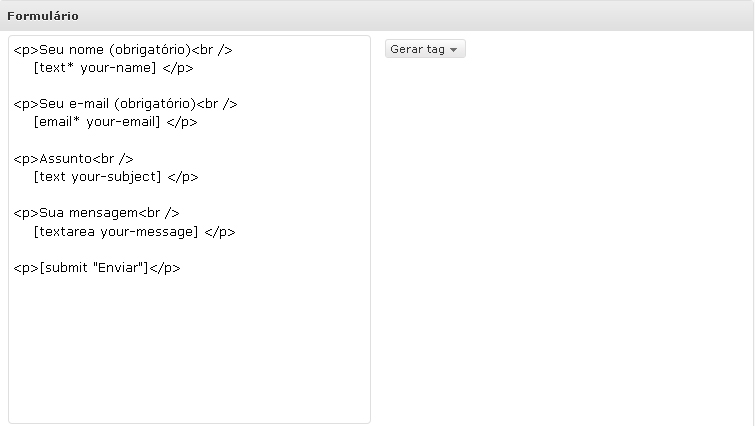The image size is (755, 426).
Task: Click the Sua mensagem line
Action: click(x=96, y=213)
